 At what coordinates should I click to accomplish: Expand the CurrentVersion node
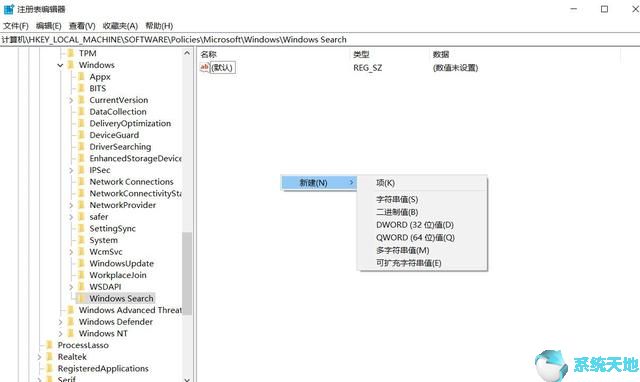point(71,100)
